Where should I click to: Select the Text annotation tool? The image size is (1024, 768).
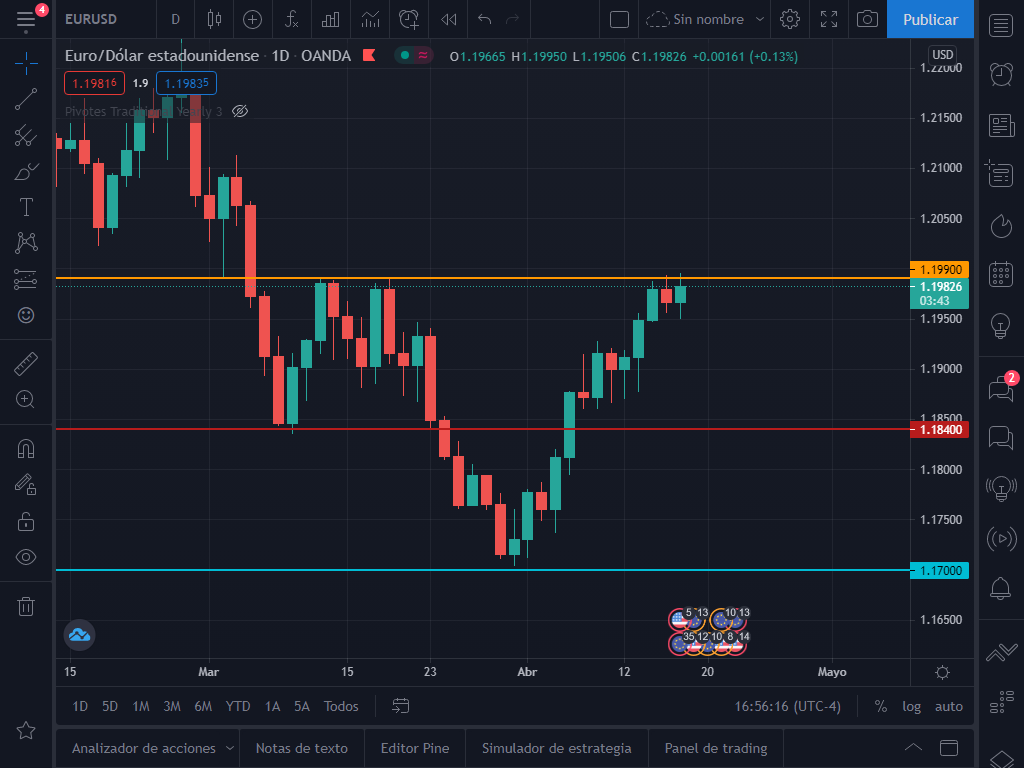[x=26, y=207]
